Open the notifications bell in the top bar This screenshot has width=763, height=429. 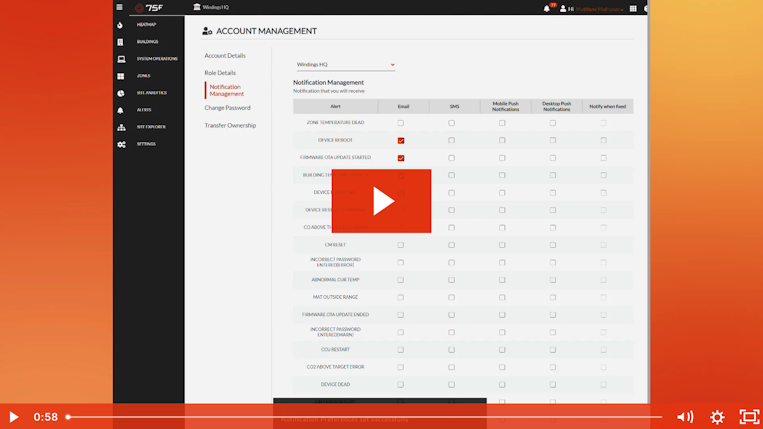[546, 8]
